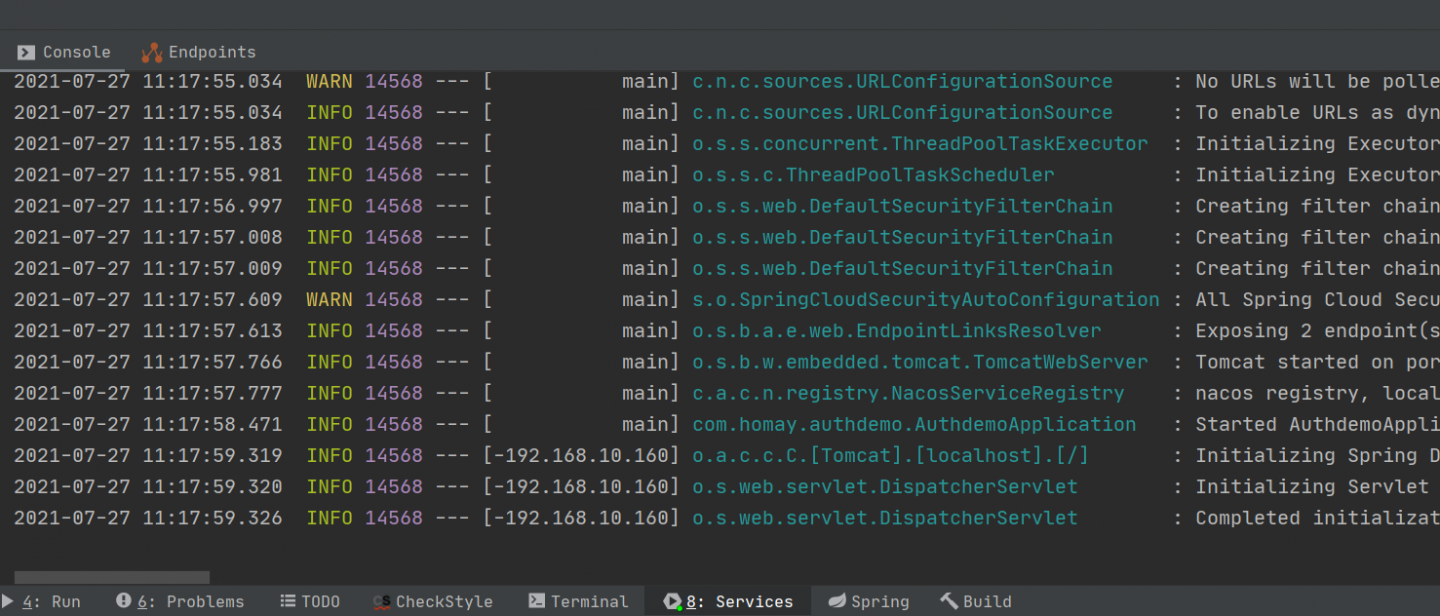This screenshot has width=1440, height=616.
Task: Switch to the Endpoints tab
Action: [198, 52]
